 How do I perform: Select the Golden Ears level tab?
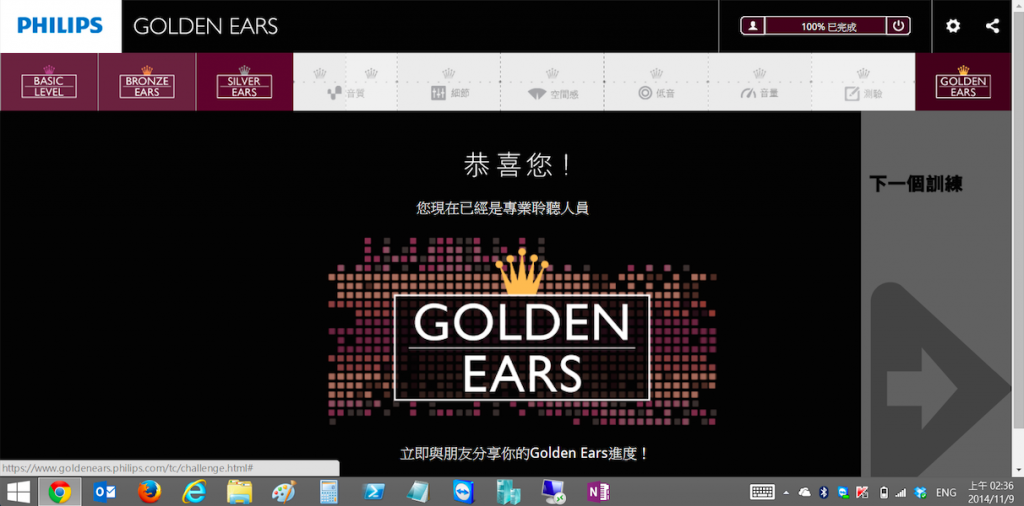(963, 82)
